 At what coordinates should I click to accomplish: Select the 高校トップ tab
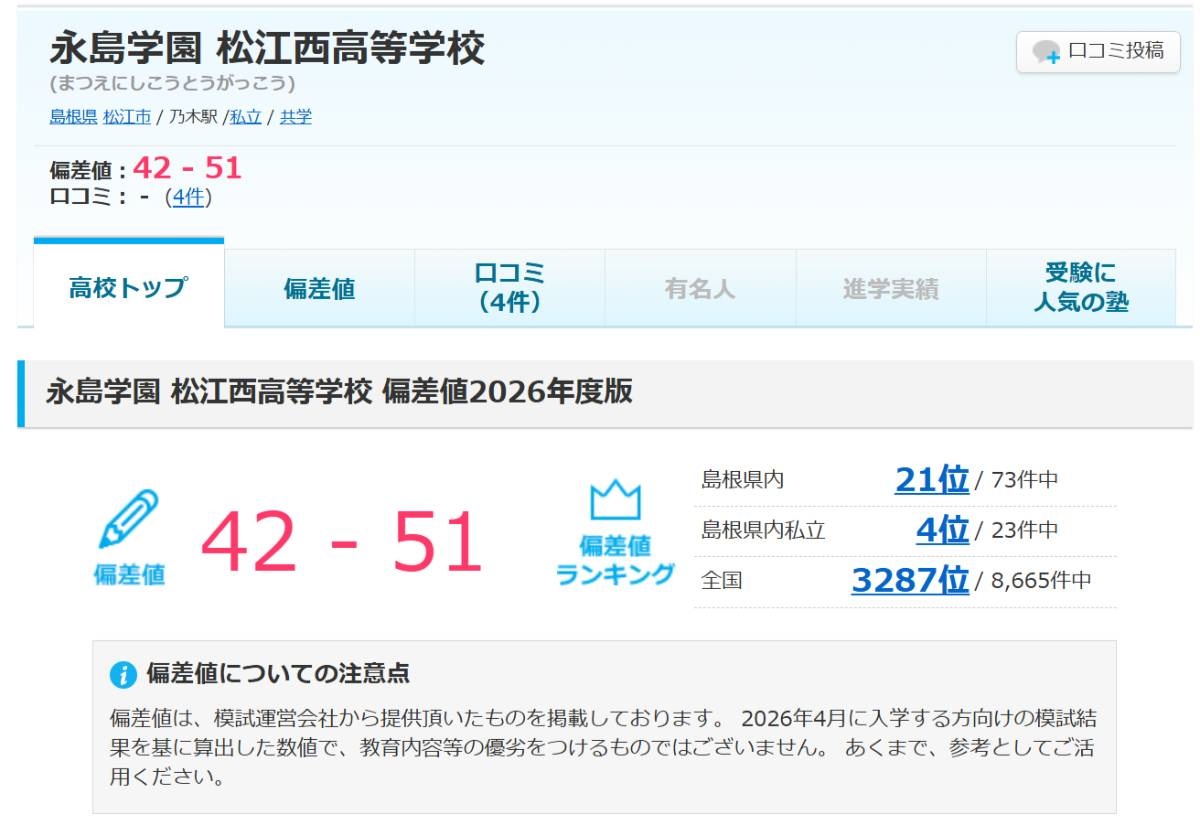(128, 288)
